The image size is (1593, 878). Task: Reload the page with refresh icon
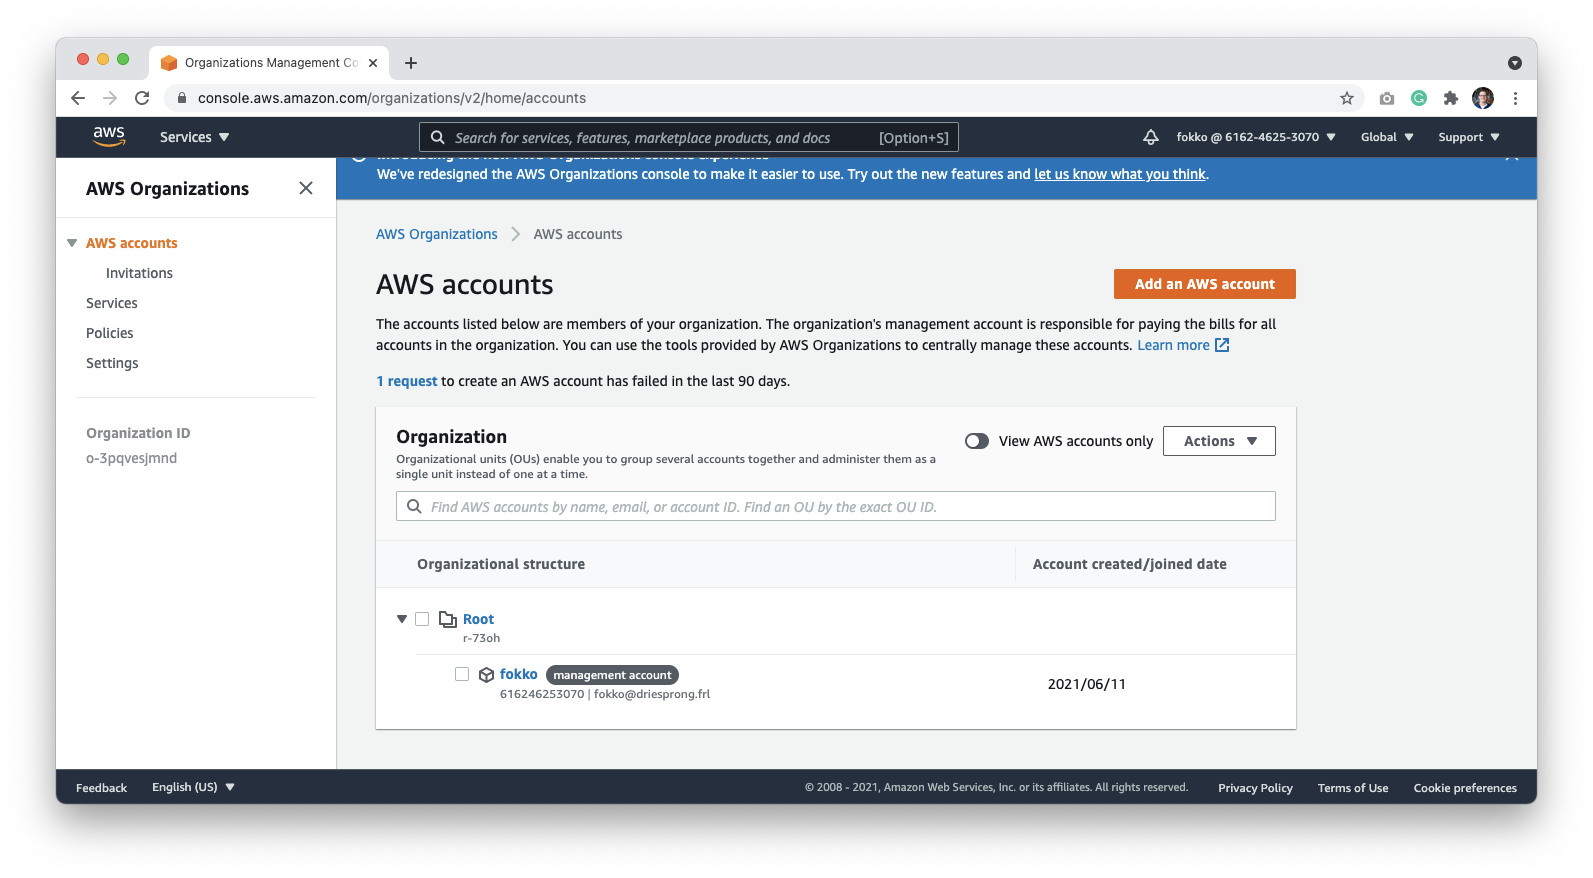coord(142,98)
